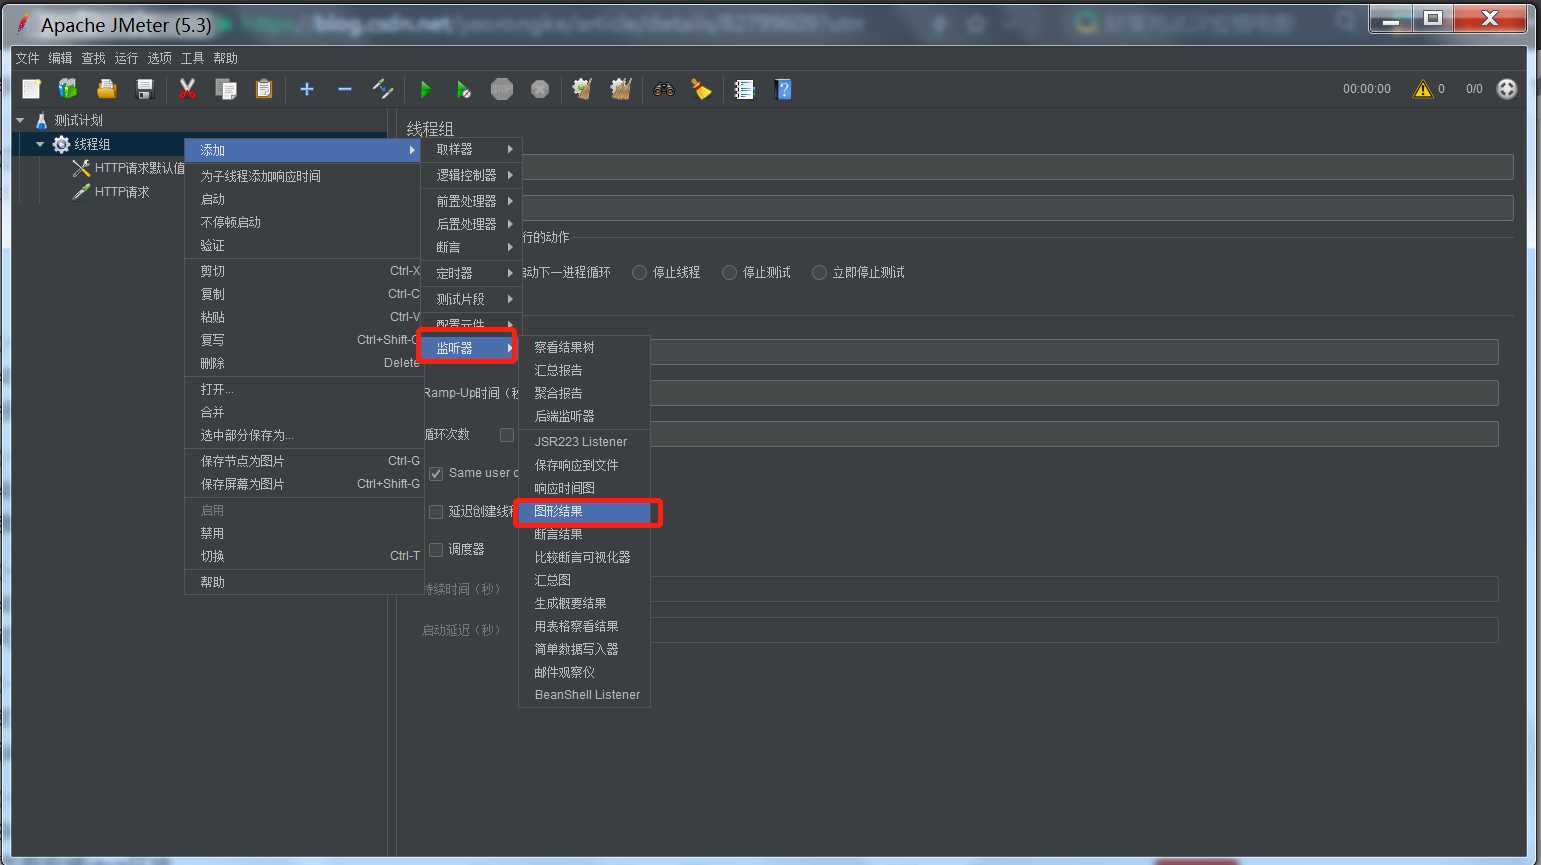Choose 用表格察看结果 listener
Screen dimensions: 1541x865
(x=584, y=626)
